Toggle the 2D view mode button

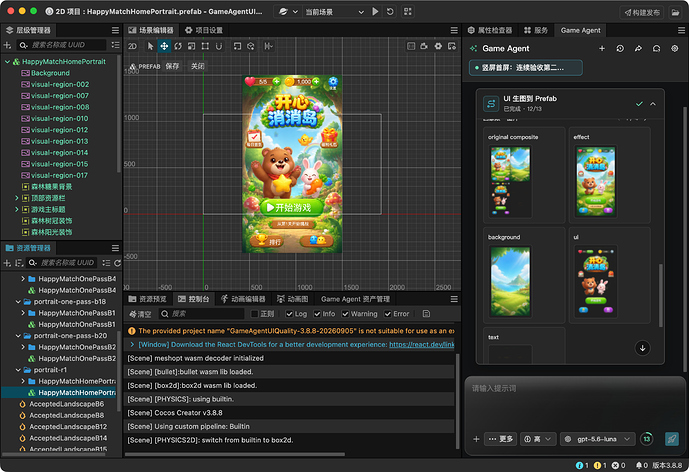click(x=132, y=46)
